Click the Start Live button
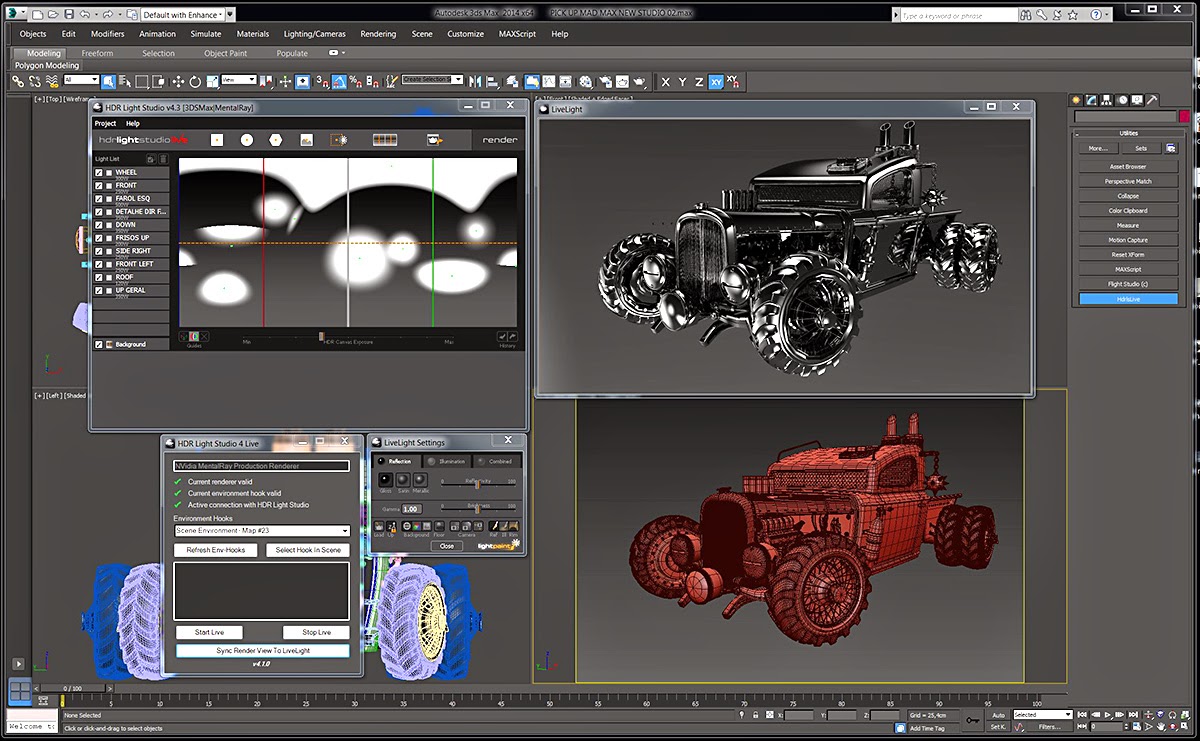Image resolution: width=1200 pixels, height=741 pixels. pyautogui.click(x=209, y=632)
